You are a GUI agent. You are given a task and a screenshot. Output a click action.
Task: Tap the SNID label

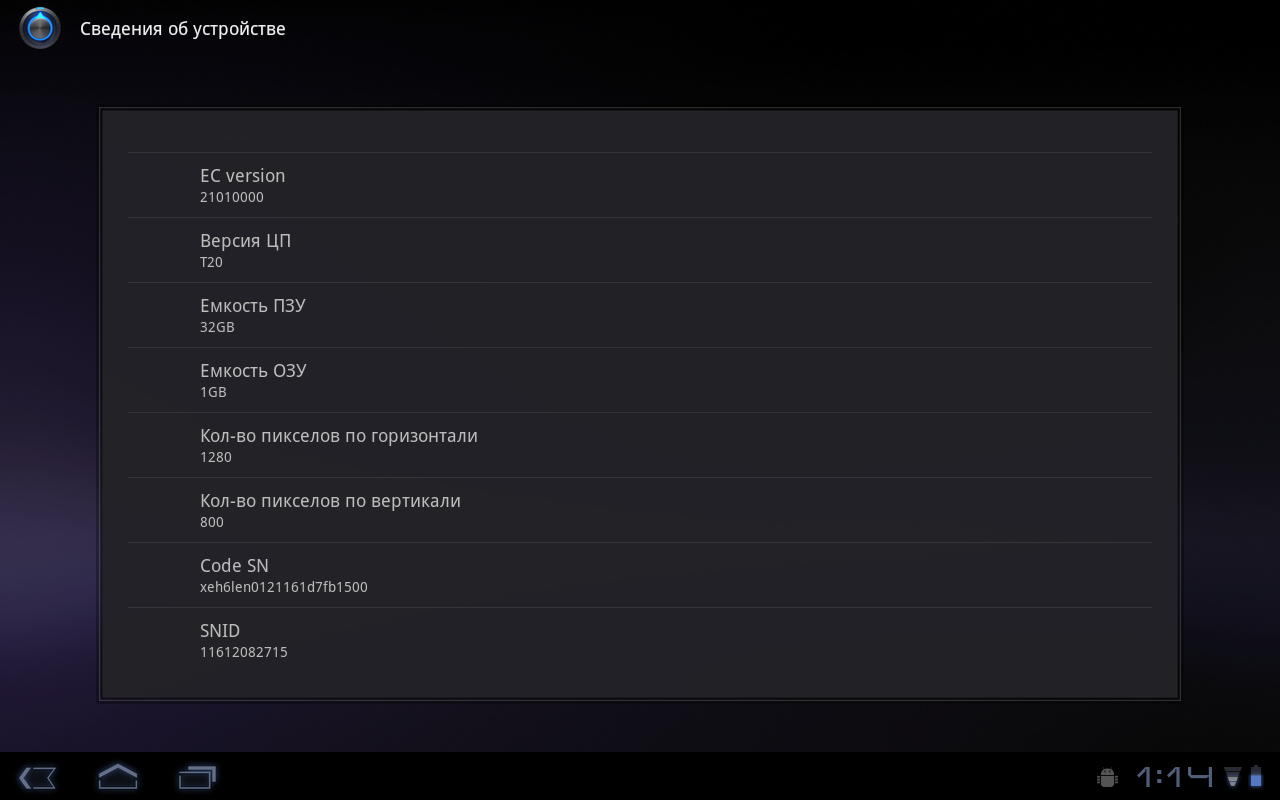(220, 630)
